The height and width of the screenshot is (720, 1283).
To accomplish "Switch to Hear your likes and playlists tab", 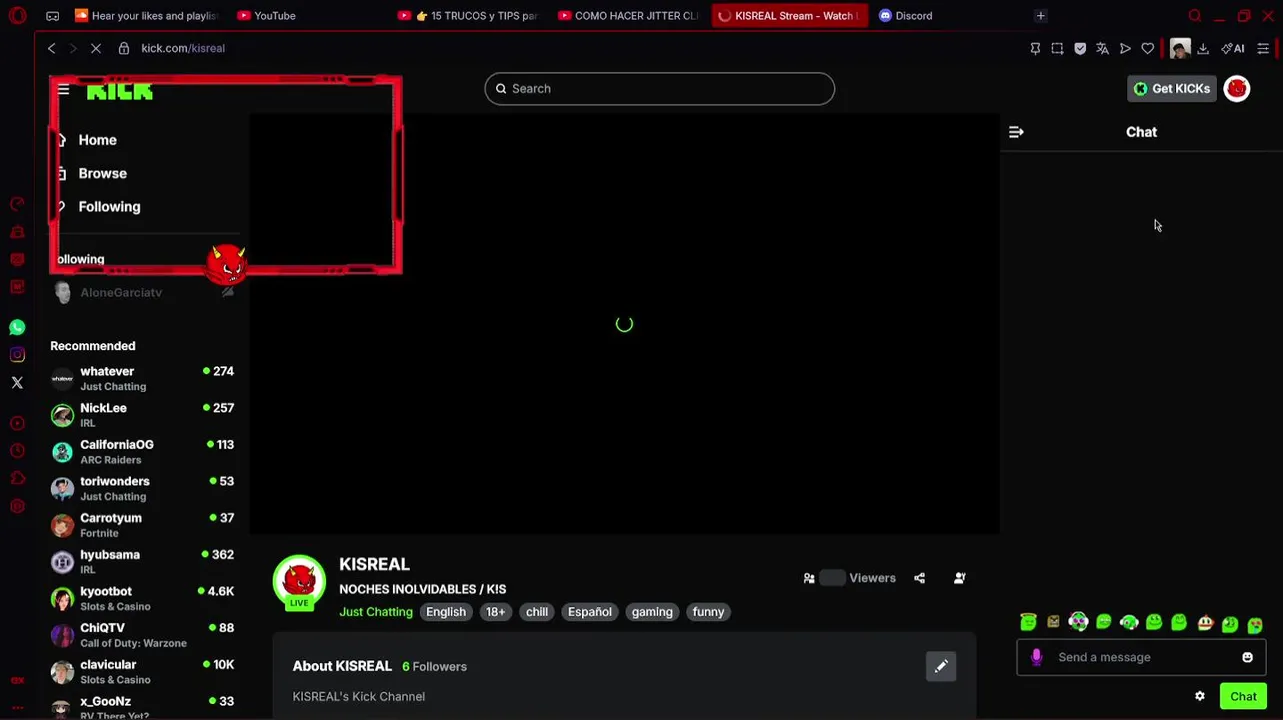I will [147, 16].
